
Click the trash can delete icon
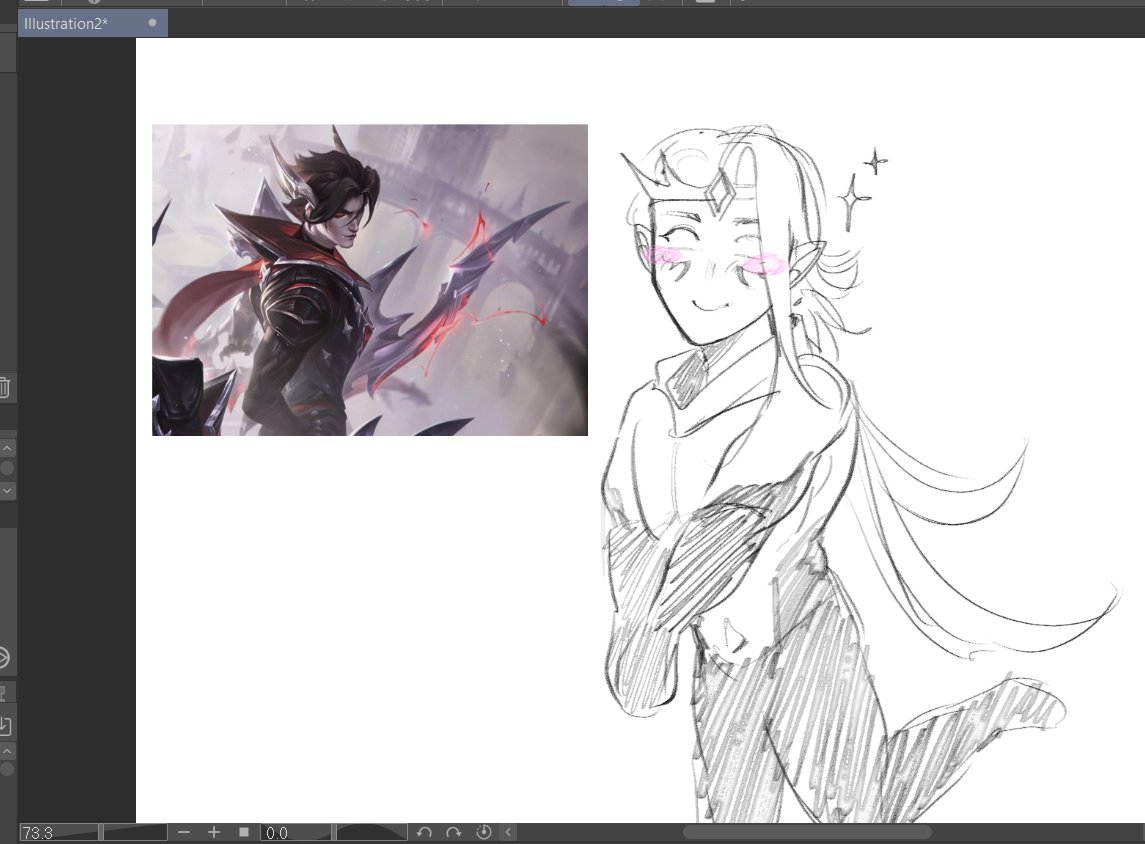(x=4, y=387)
